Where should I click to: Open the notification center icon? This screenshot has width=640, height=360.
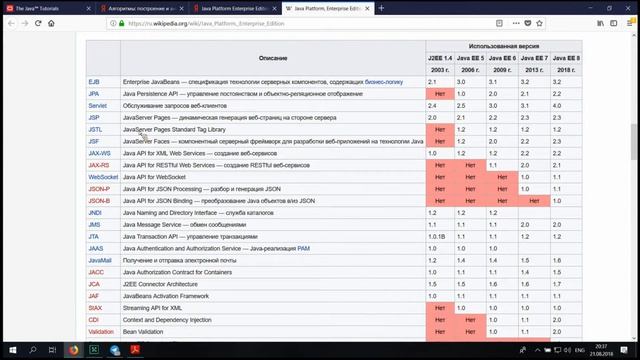pyautogui.click(x=624, y=350)
